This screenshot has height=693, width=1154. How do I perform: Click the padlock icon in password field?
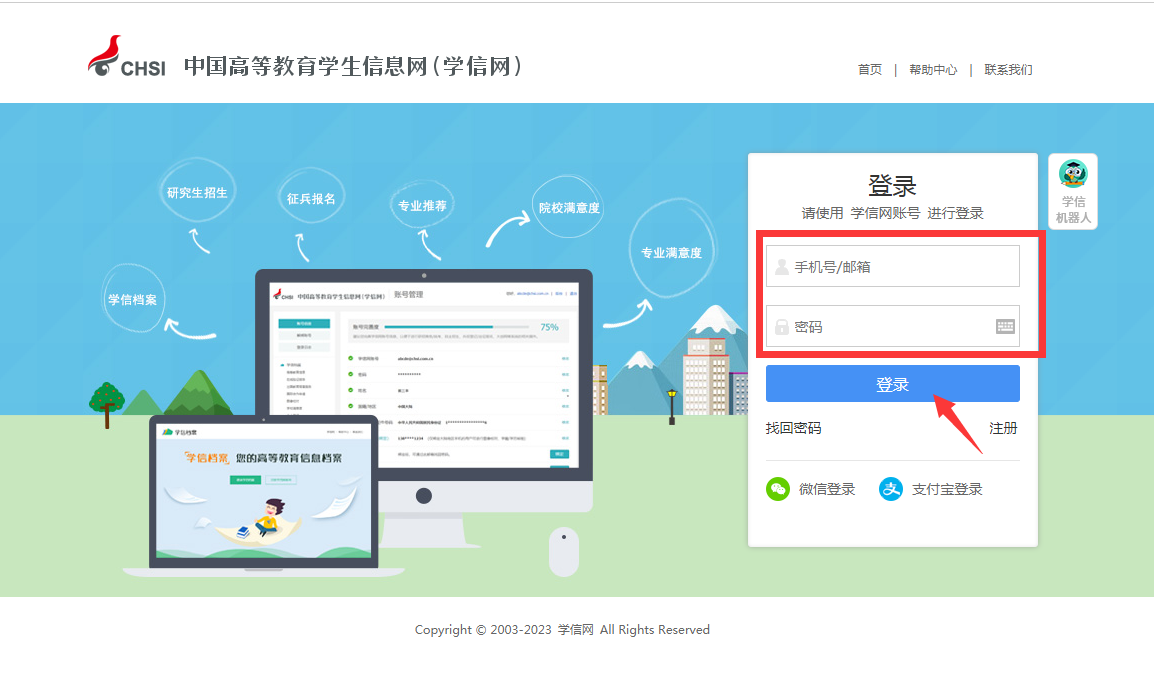(x=782, y=327)
